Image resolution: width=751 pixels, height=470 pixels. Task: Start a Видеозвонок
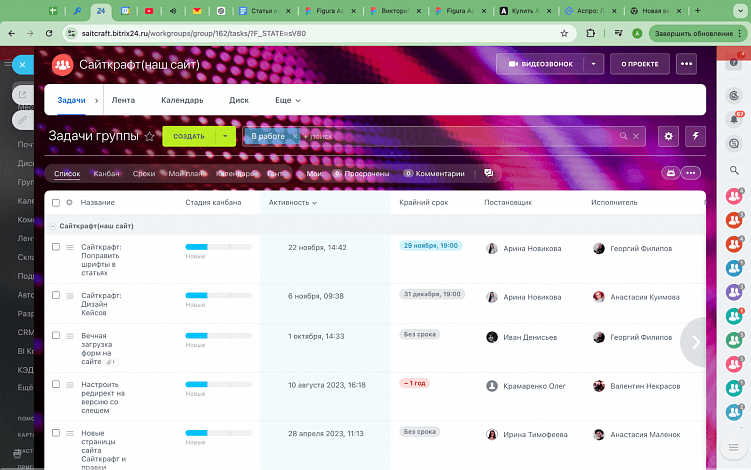(540, 64)
